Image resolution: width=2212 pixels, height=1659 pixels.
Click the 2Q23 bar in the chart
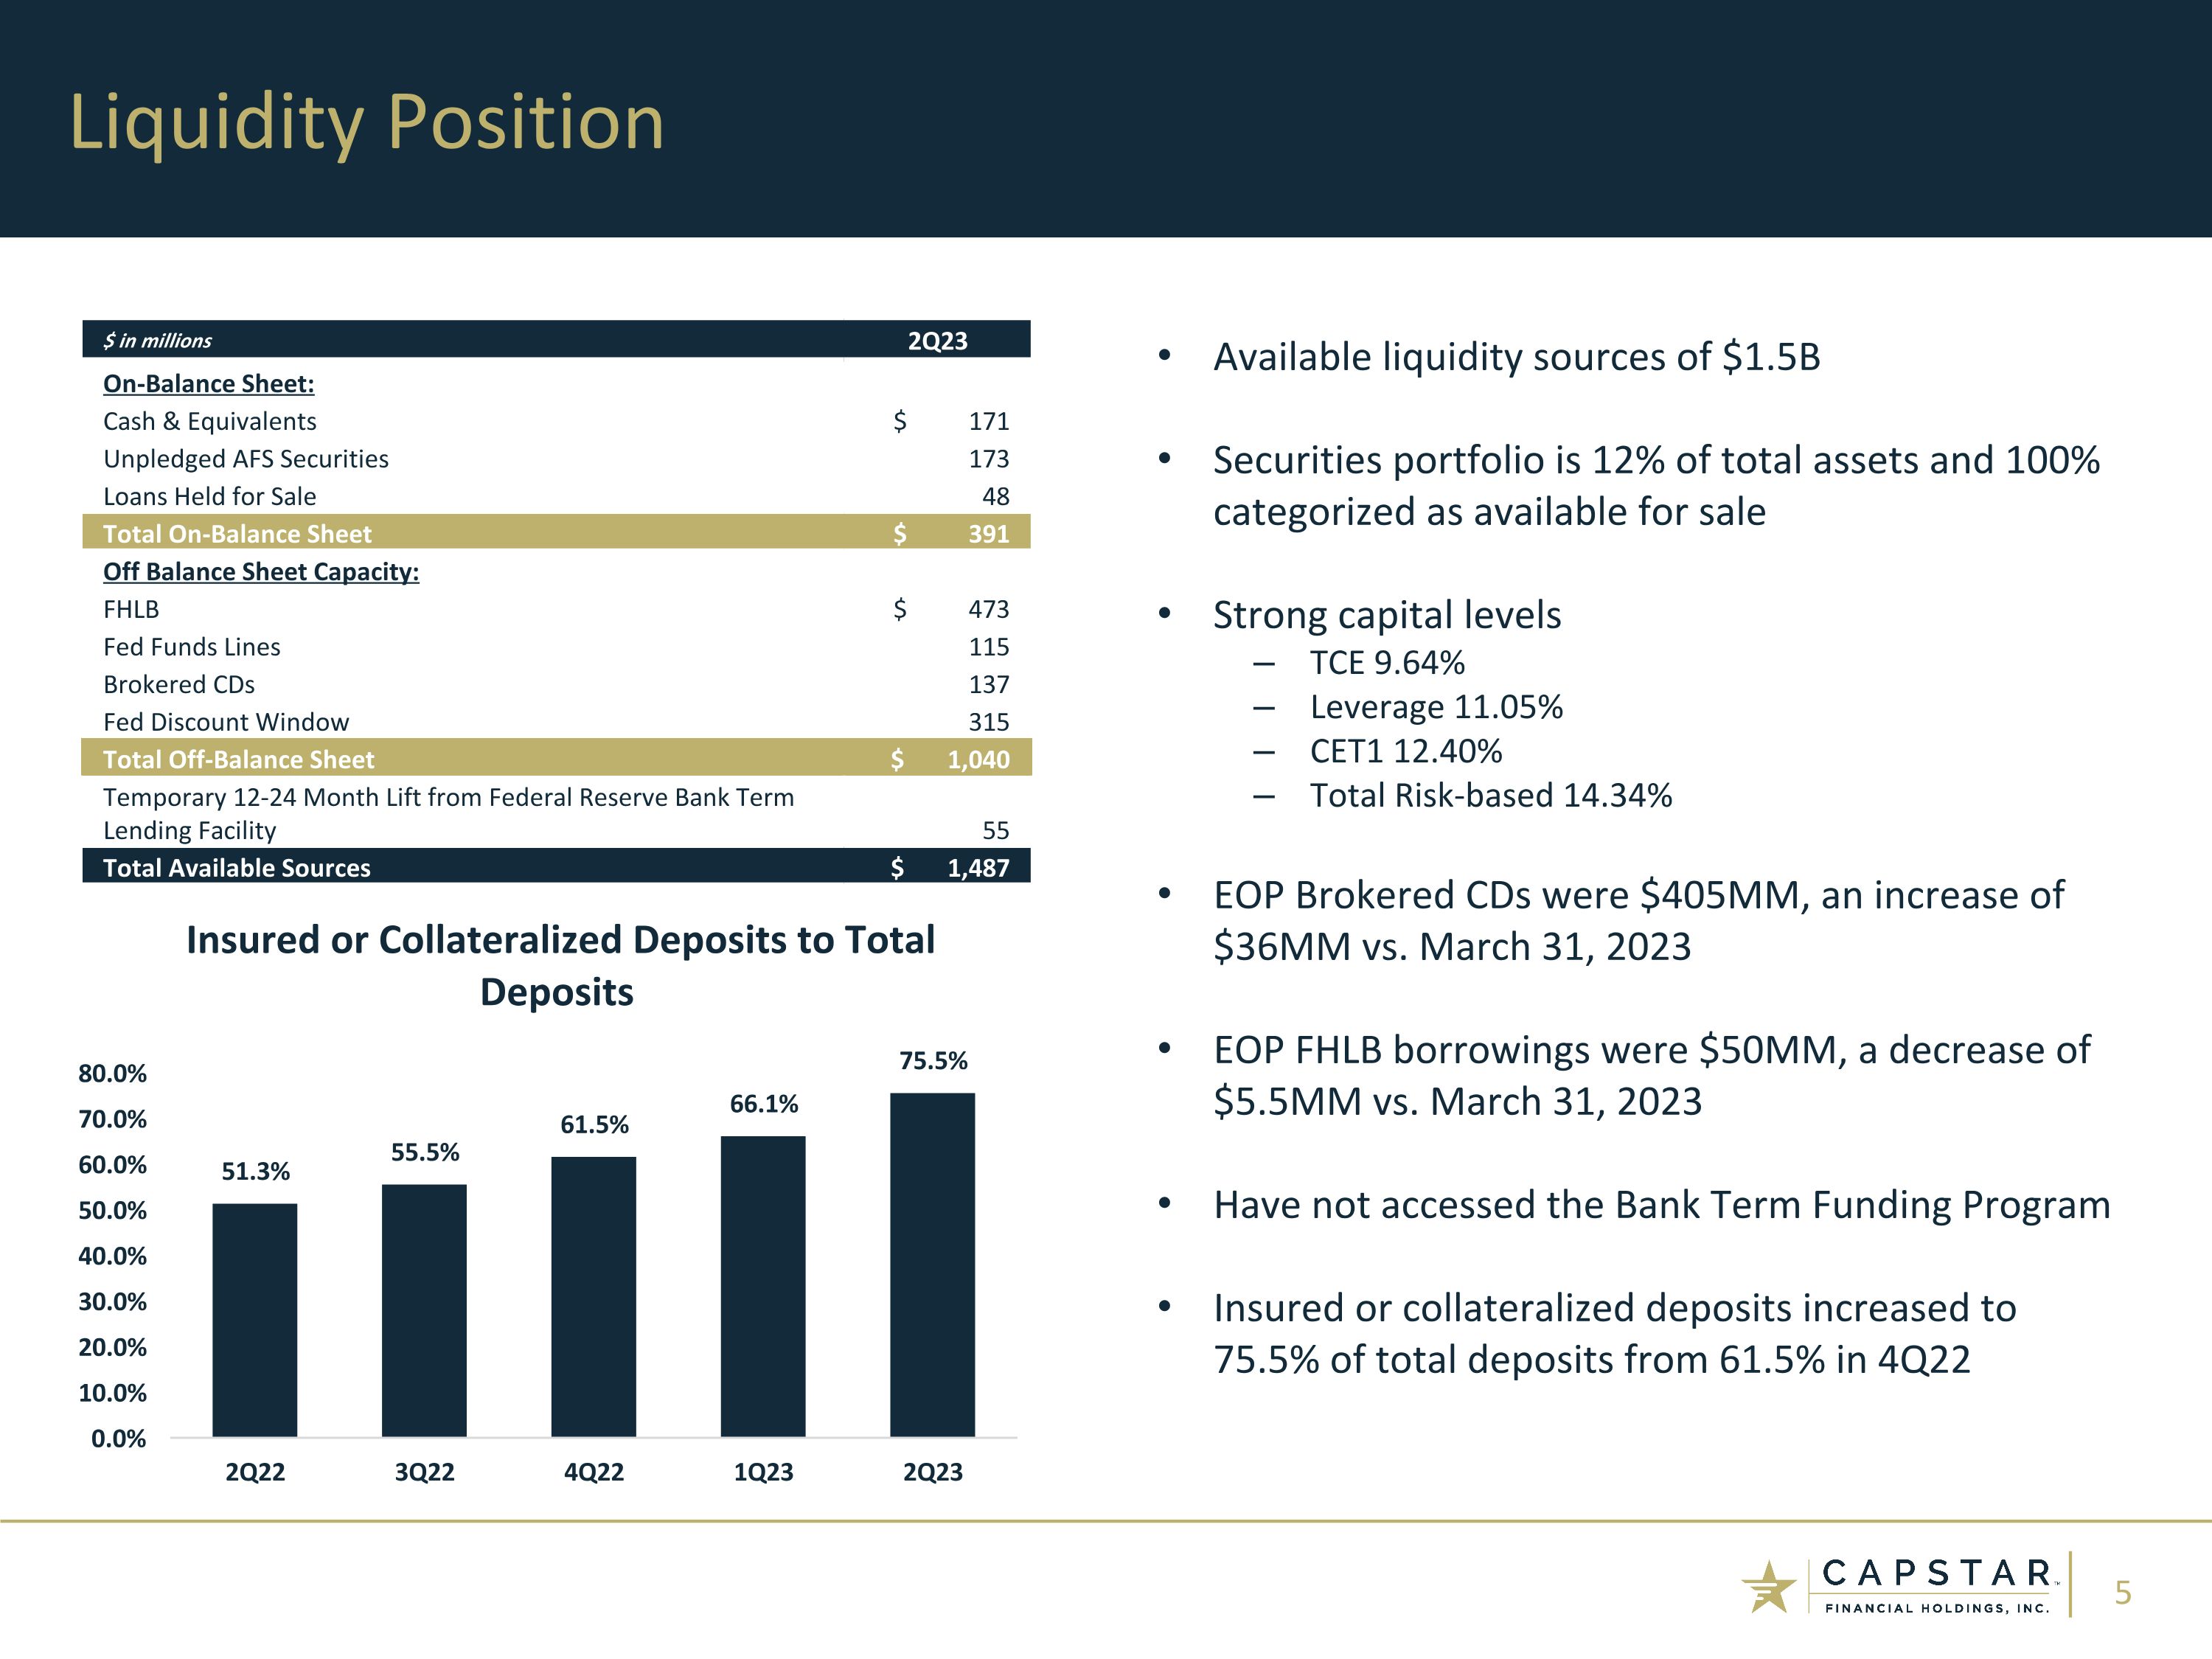pyautogui.click(x=932, y=1265)
